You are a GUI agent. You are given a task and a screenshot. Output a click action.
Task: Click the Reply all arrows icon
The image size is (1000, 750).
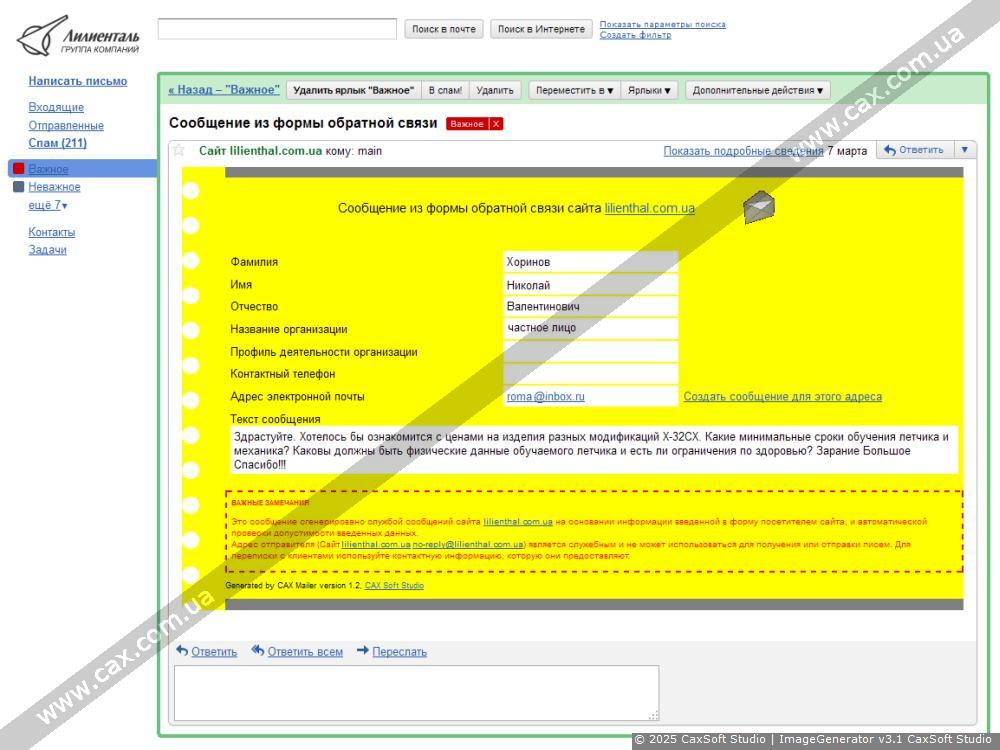pyautogui.click(x=258, y=651)
